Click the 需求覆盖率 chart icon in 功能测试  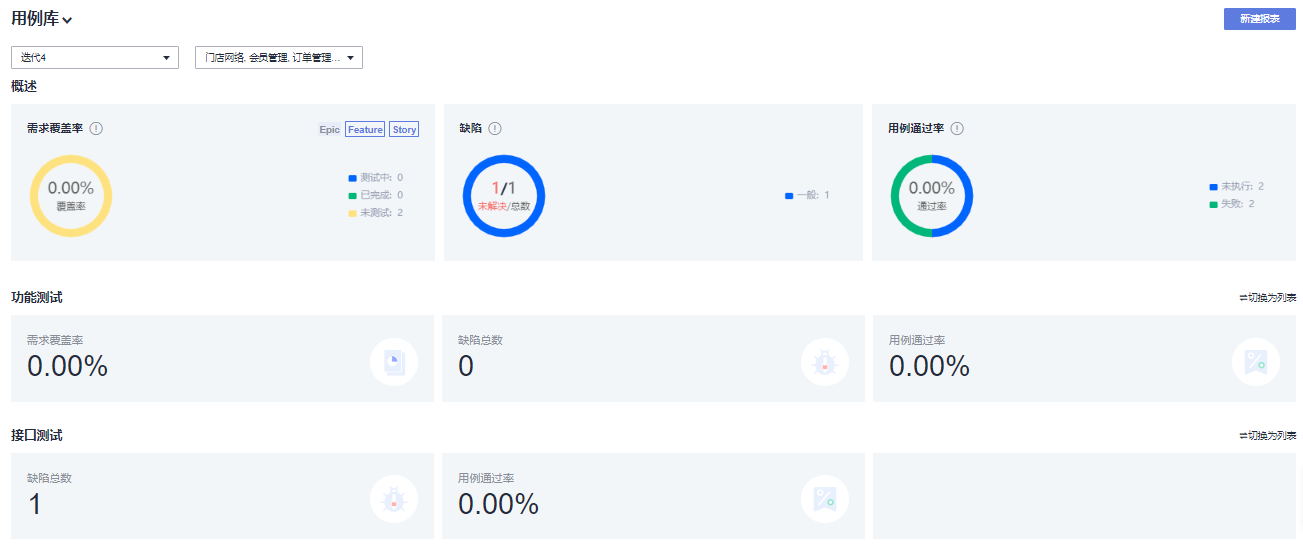point(394,362)
